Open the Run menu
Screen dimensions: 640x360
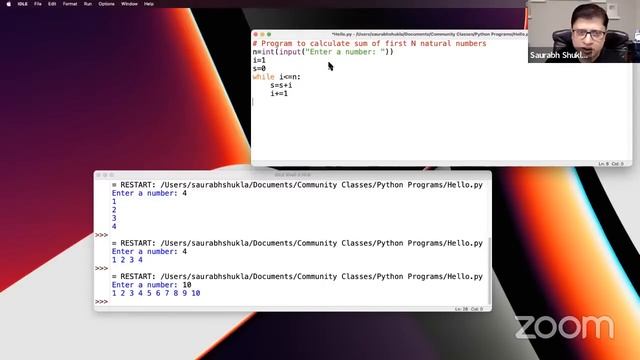click(x=88, y=4)
